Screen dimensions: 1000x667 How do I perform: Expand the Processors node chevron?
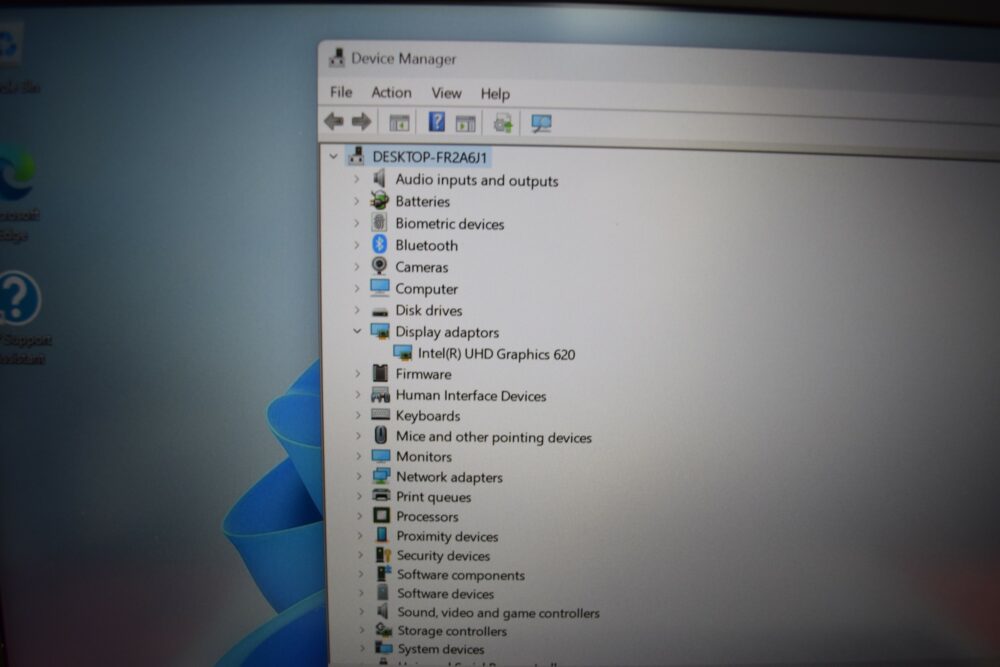click(359, 516)
